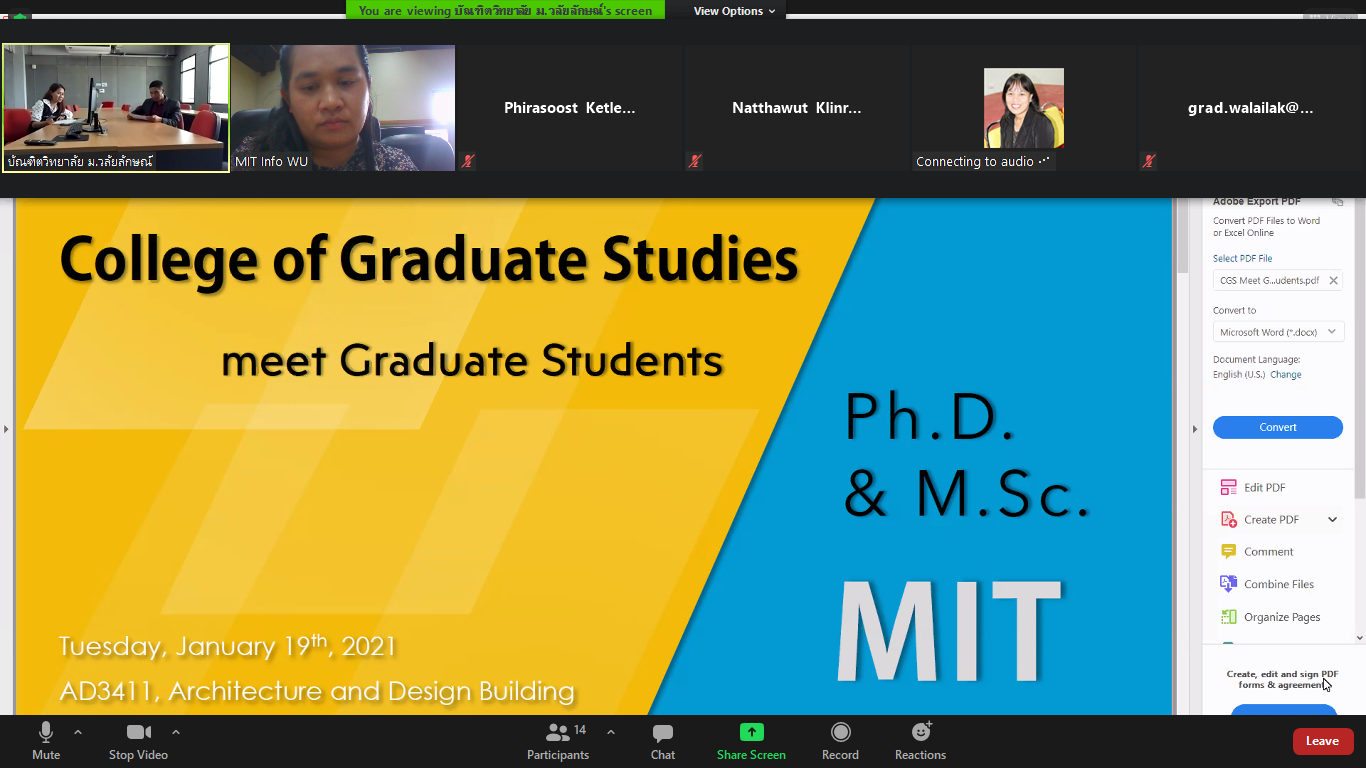Open the Organize Pages tool
Screen dimensions: 1366x768
1228,617
